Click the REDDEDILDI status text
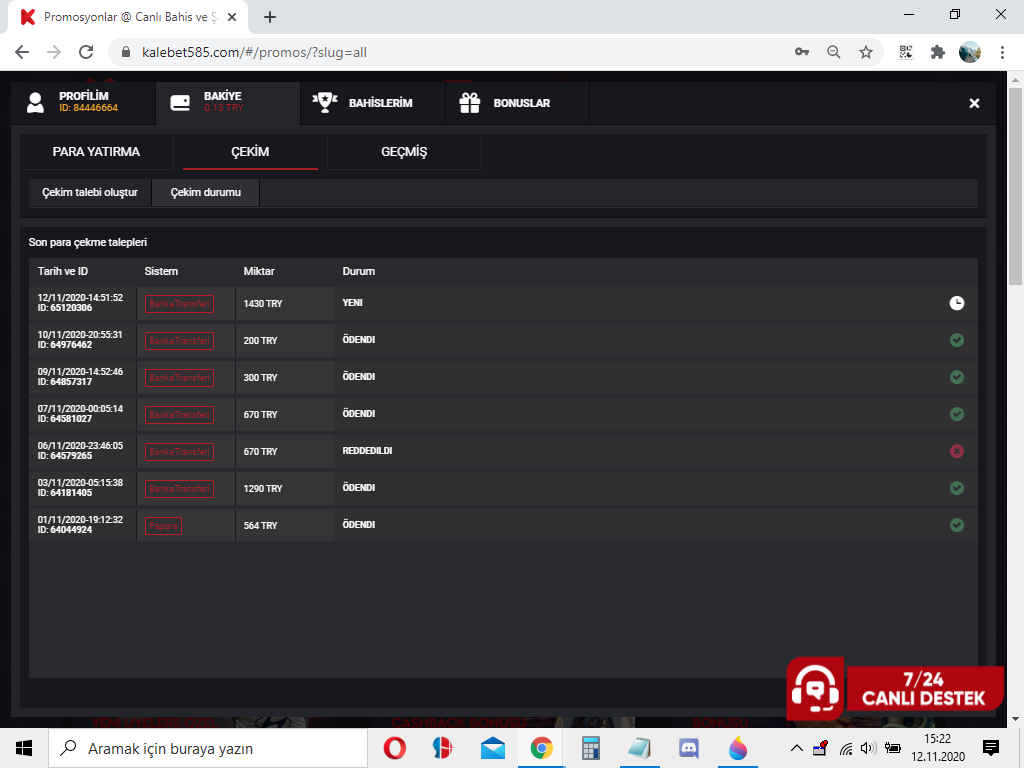This screenshot has height=768, width=1024. tap(367, 451)
